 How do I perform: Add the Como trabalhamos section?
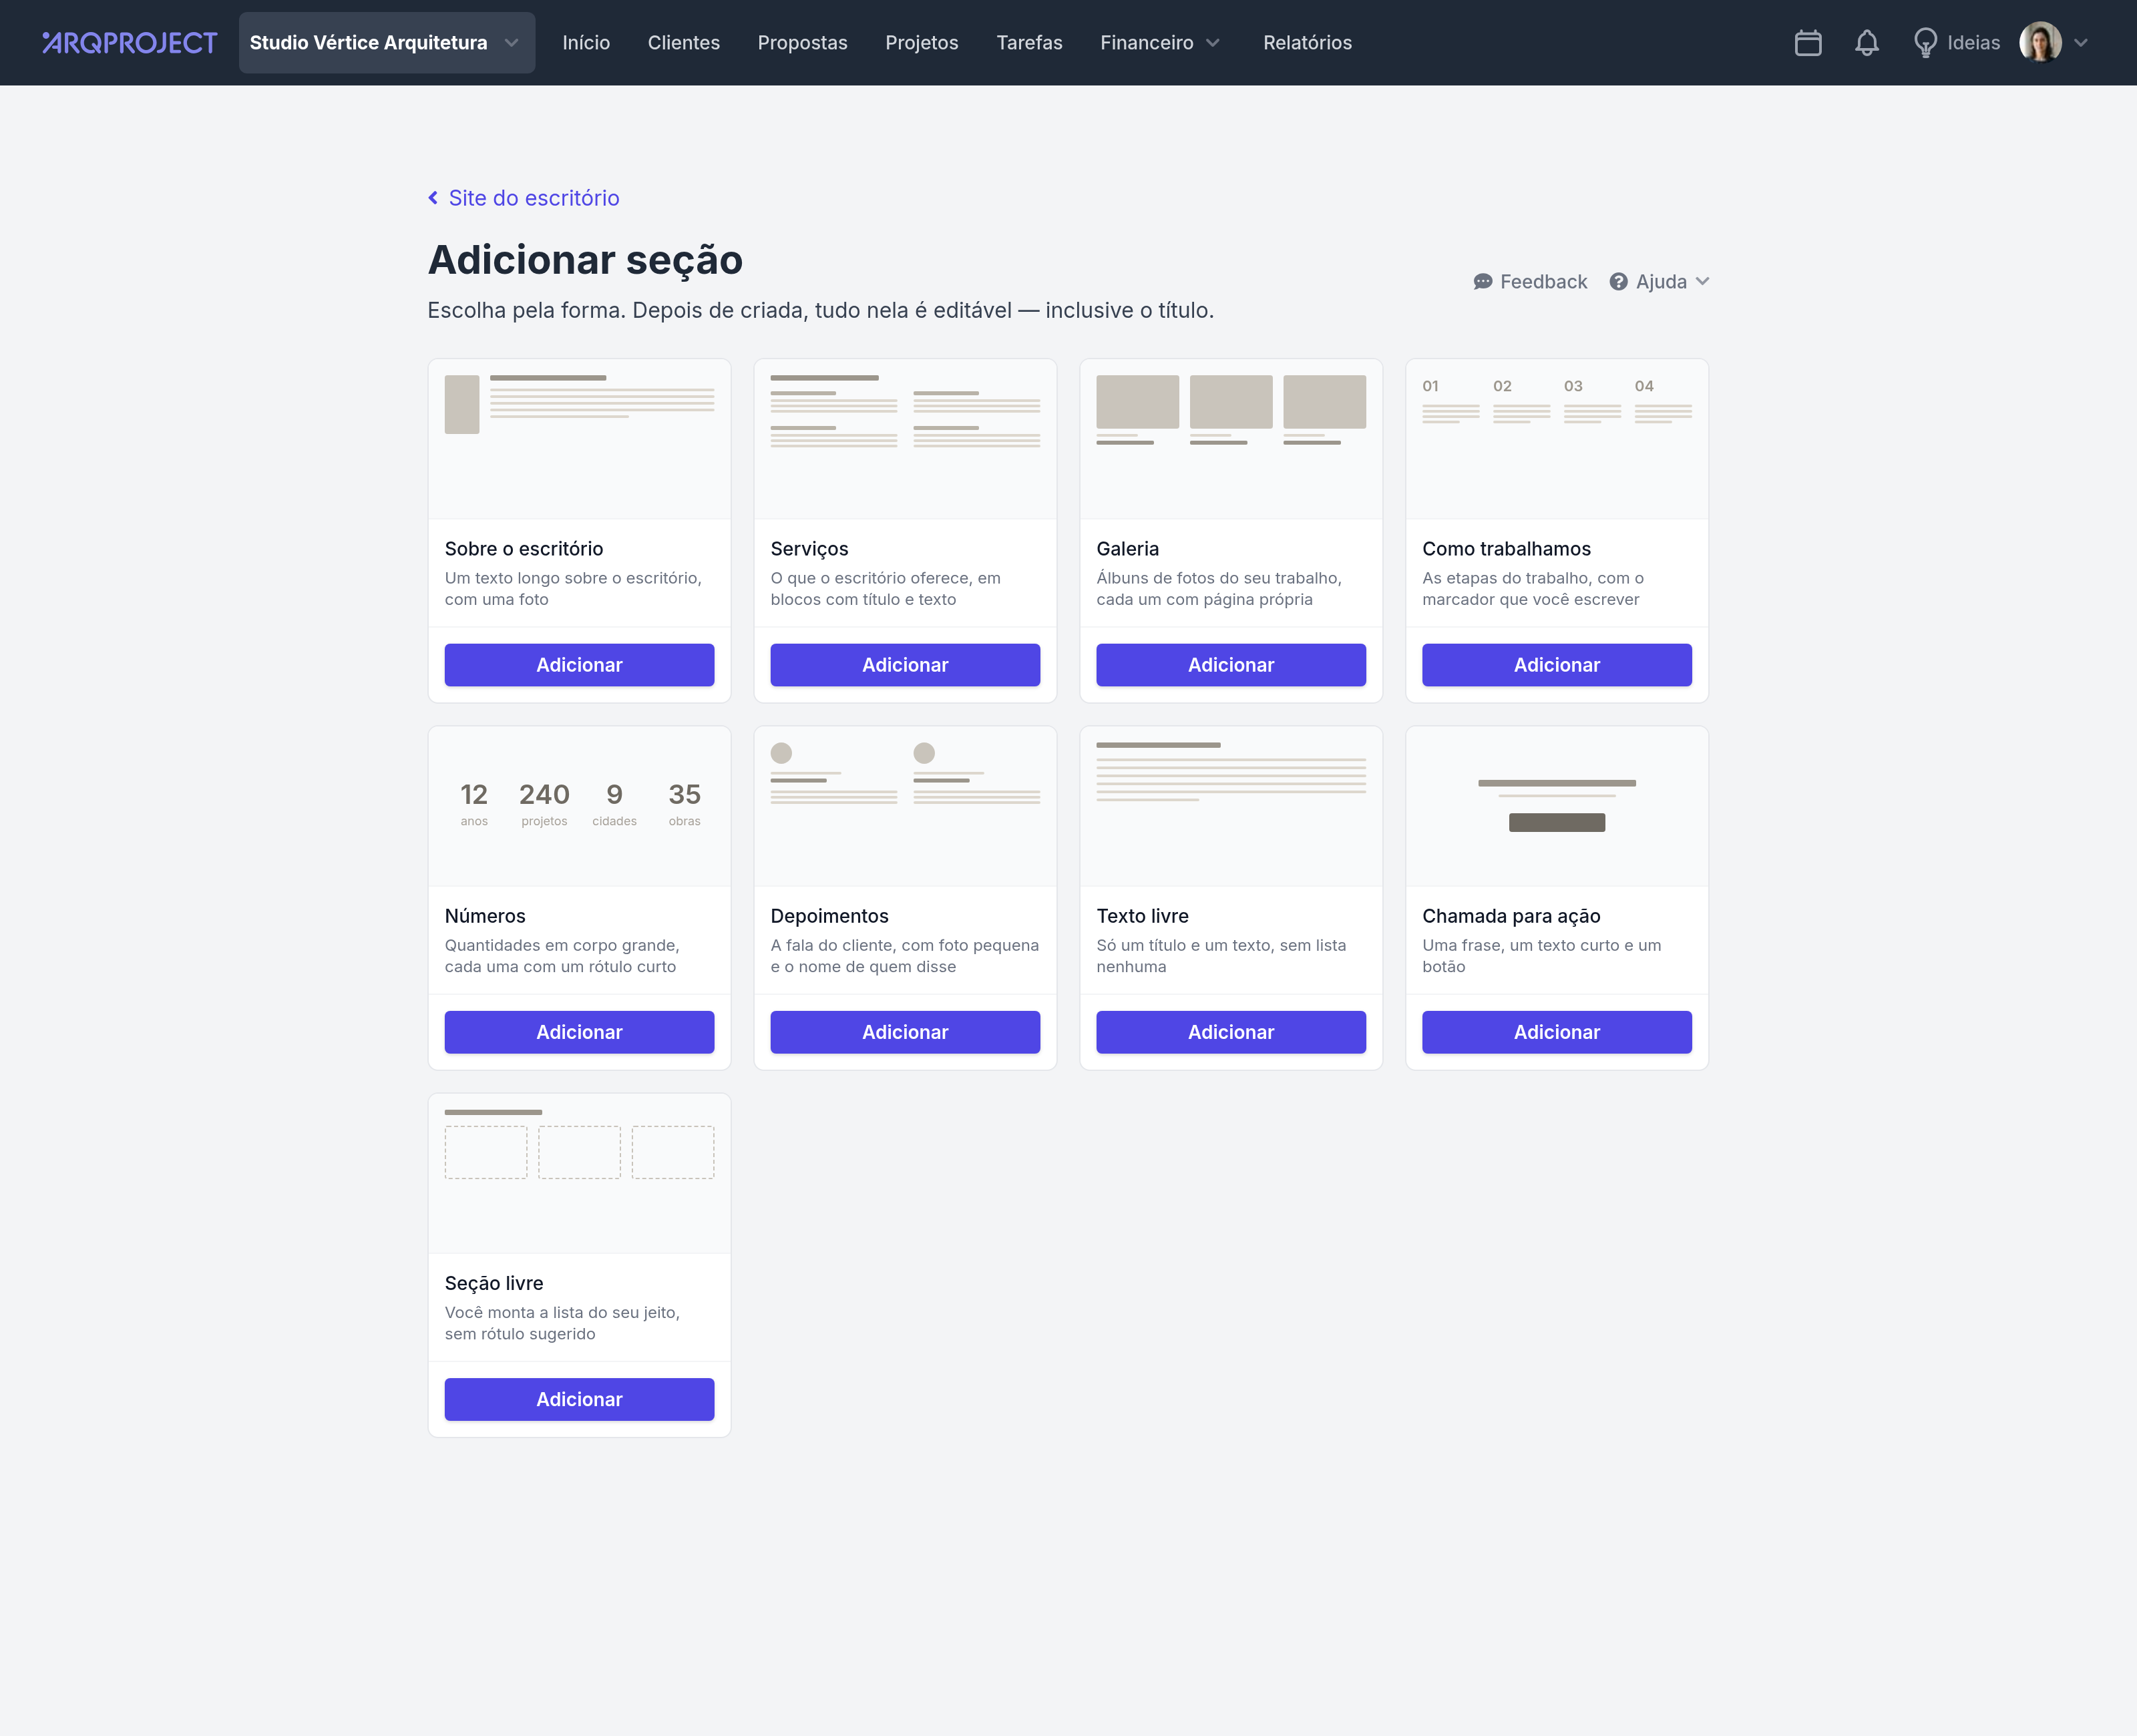coord(1558,665)
